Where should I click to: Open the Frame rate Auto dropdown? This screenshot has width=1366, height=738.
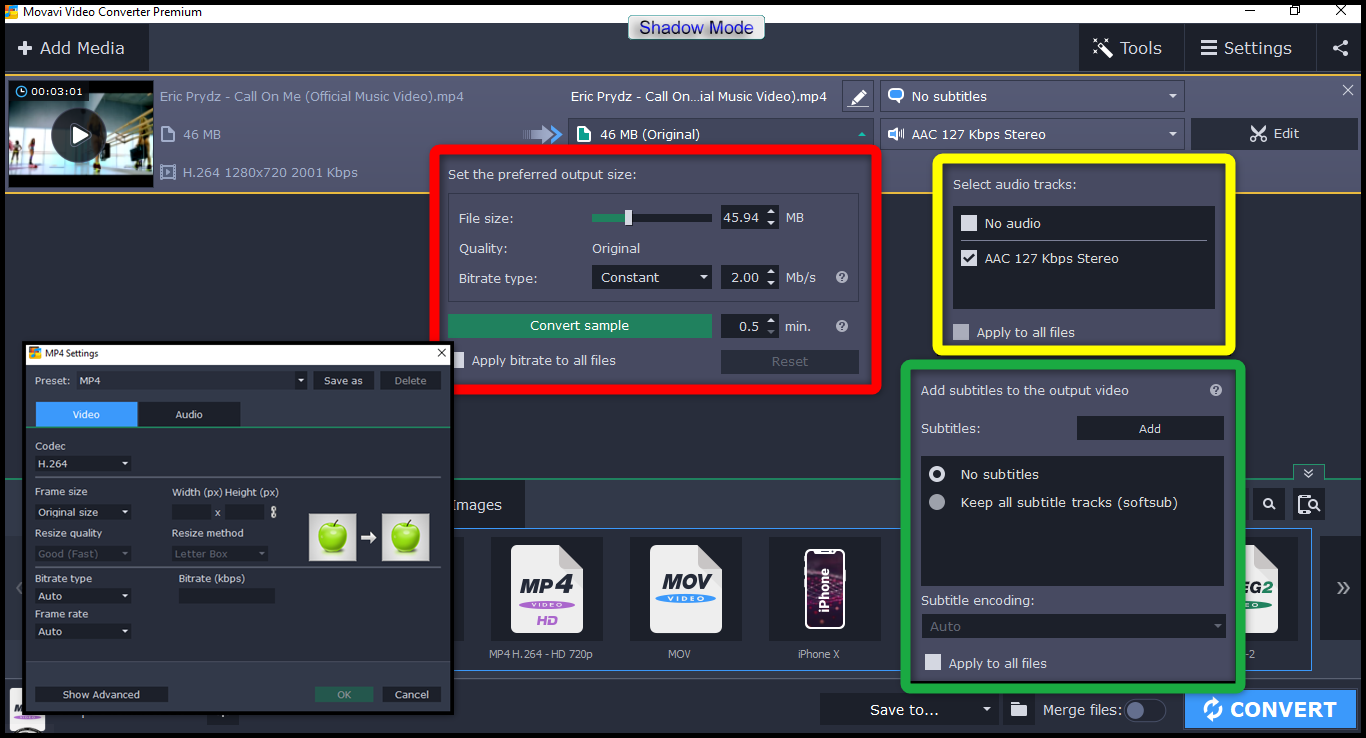point(83,631)
